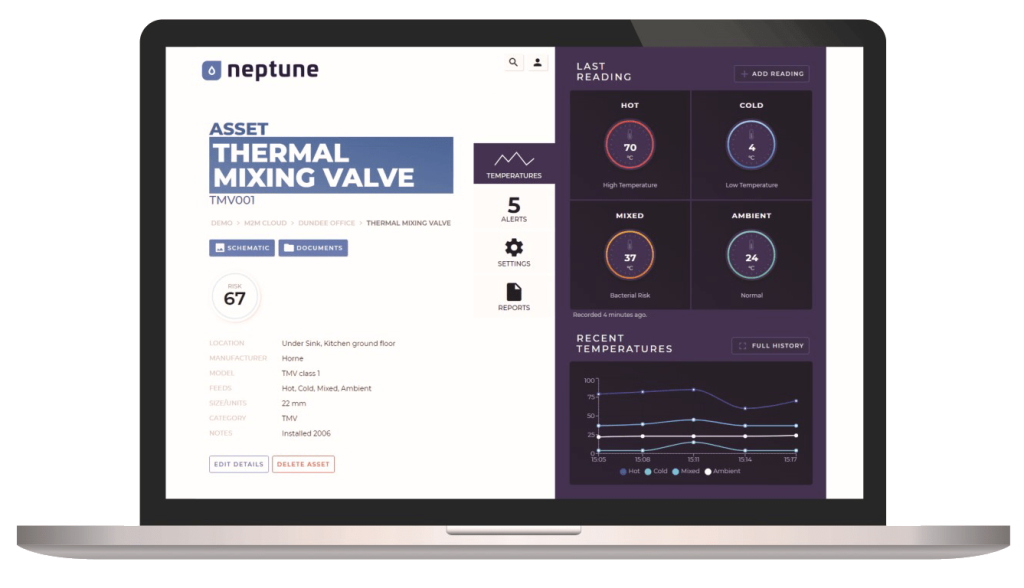Click the DELETE ASSET button

[303, 464]
